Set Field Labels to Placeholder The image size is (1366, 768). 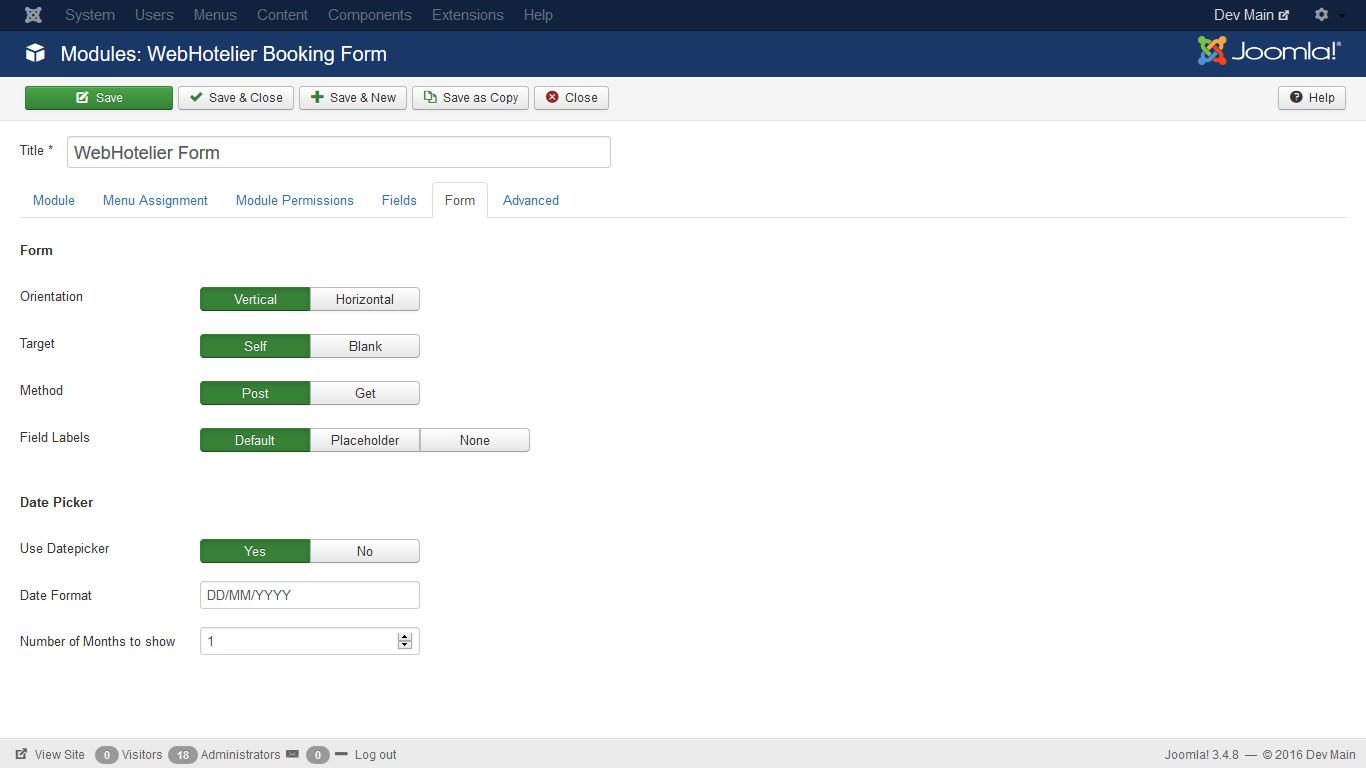(365, 440)
